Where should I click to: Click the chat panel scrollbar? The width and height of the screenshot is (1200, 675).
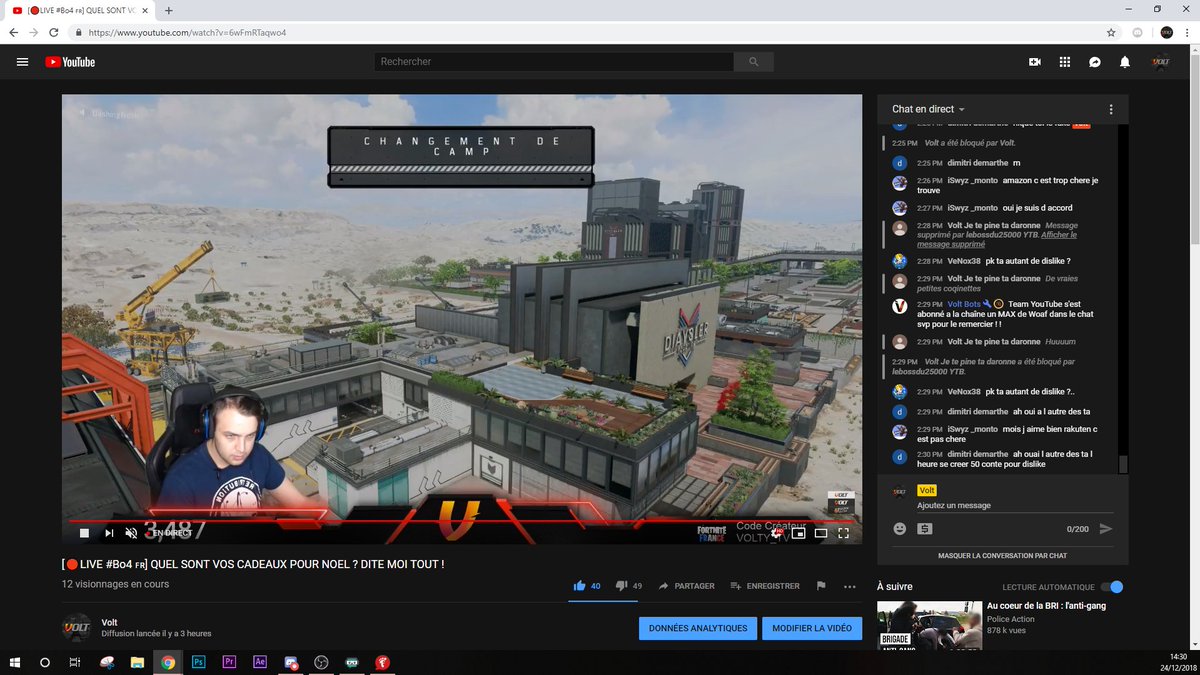(1123, 464)
